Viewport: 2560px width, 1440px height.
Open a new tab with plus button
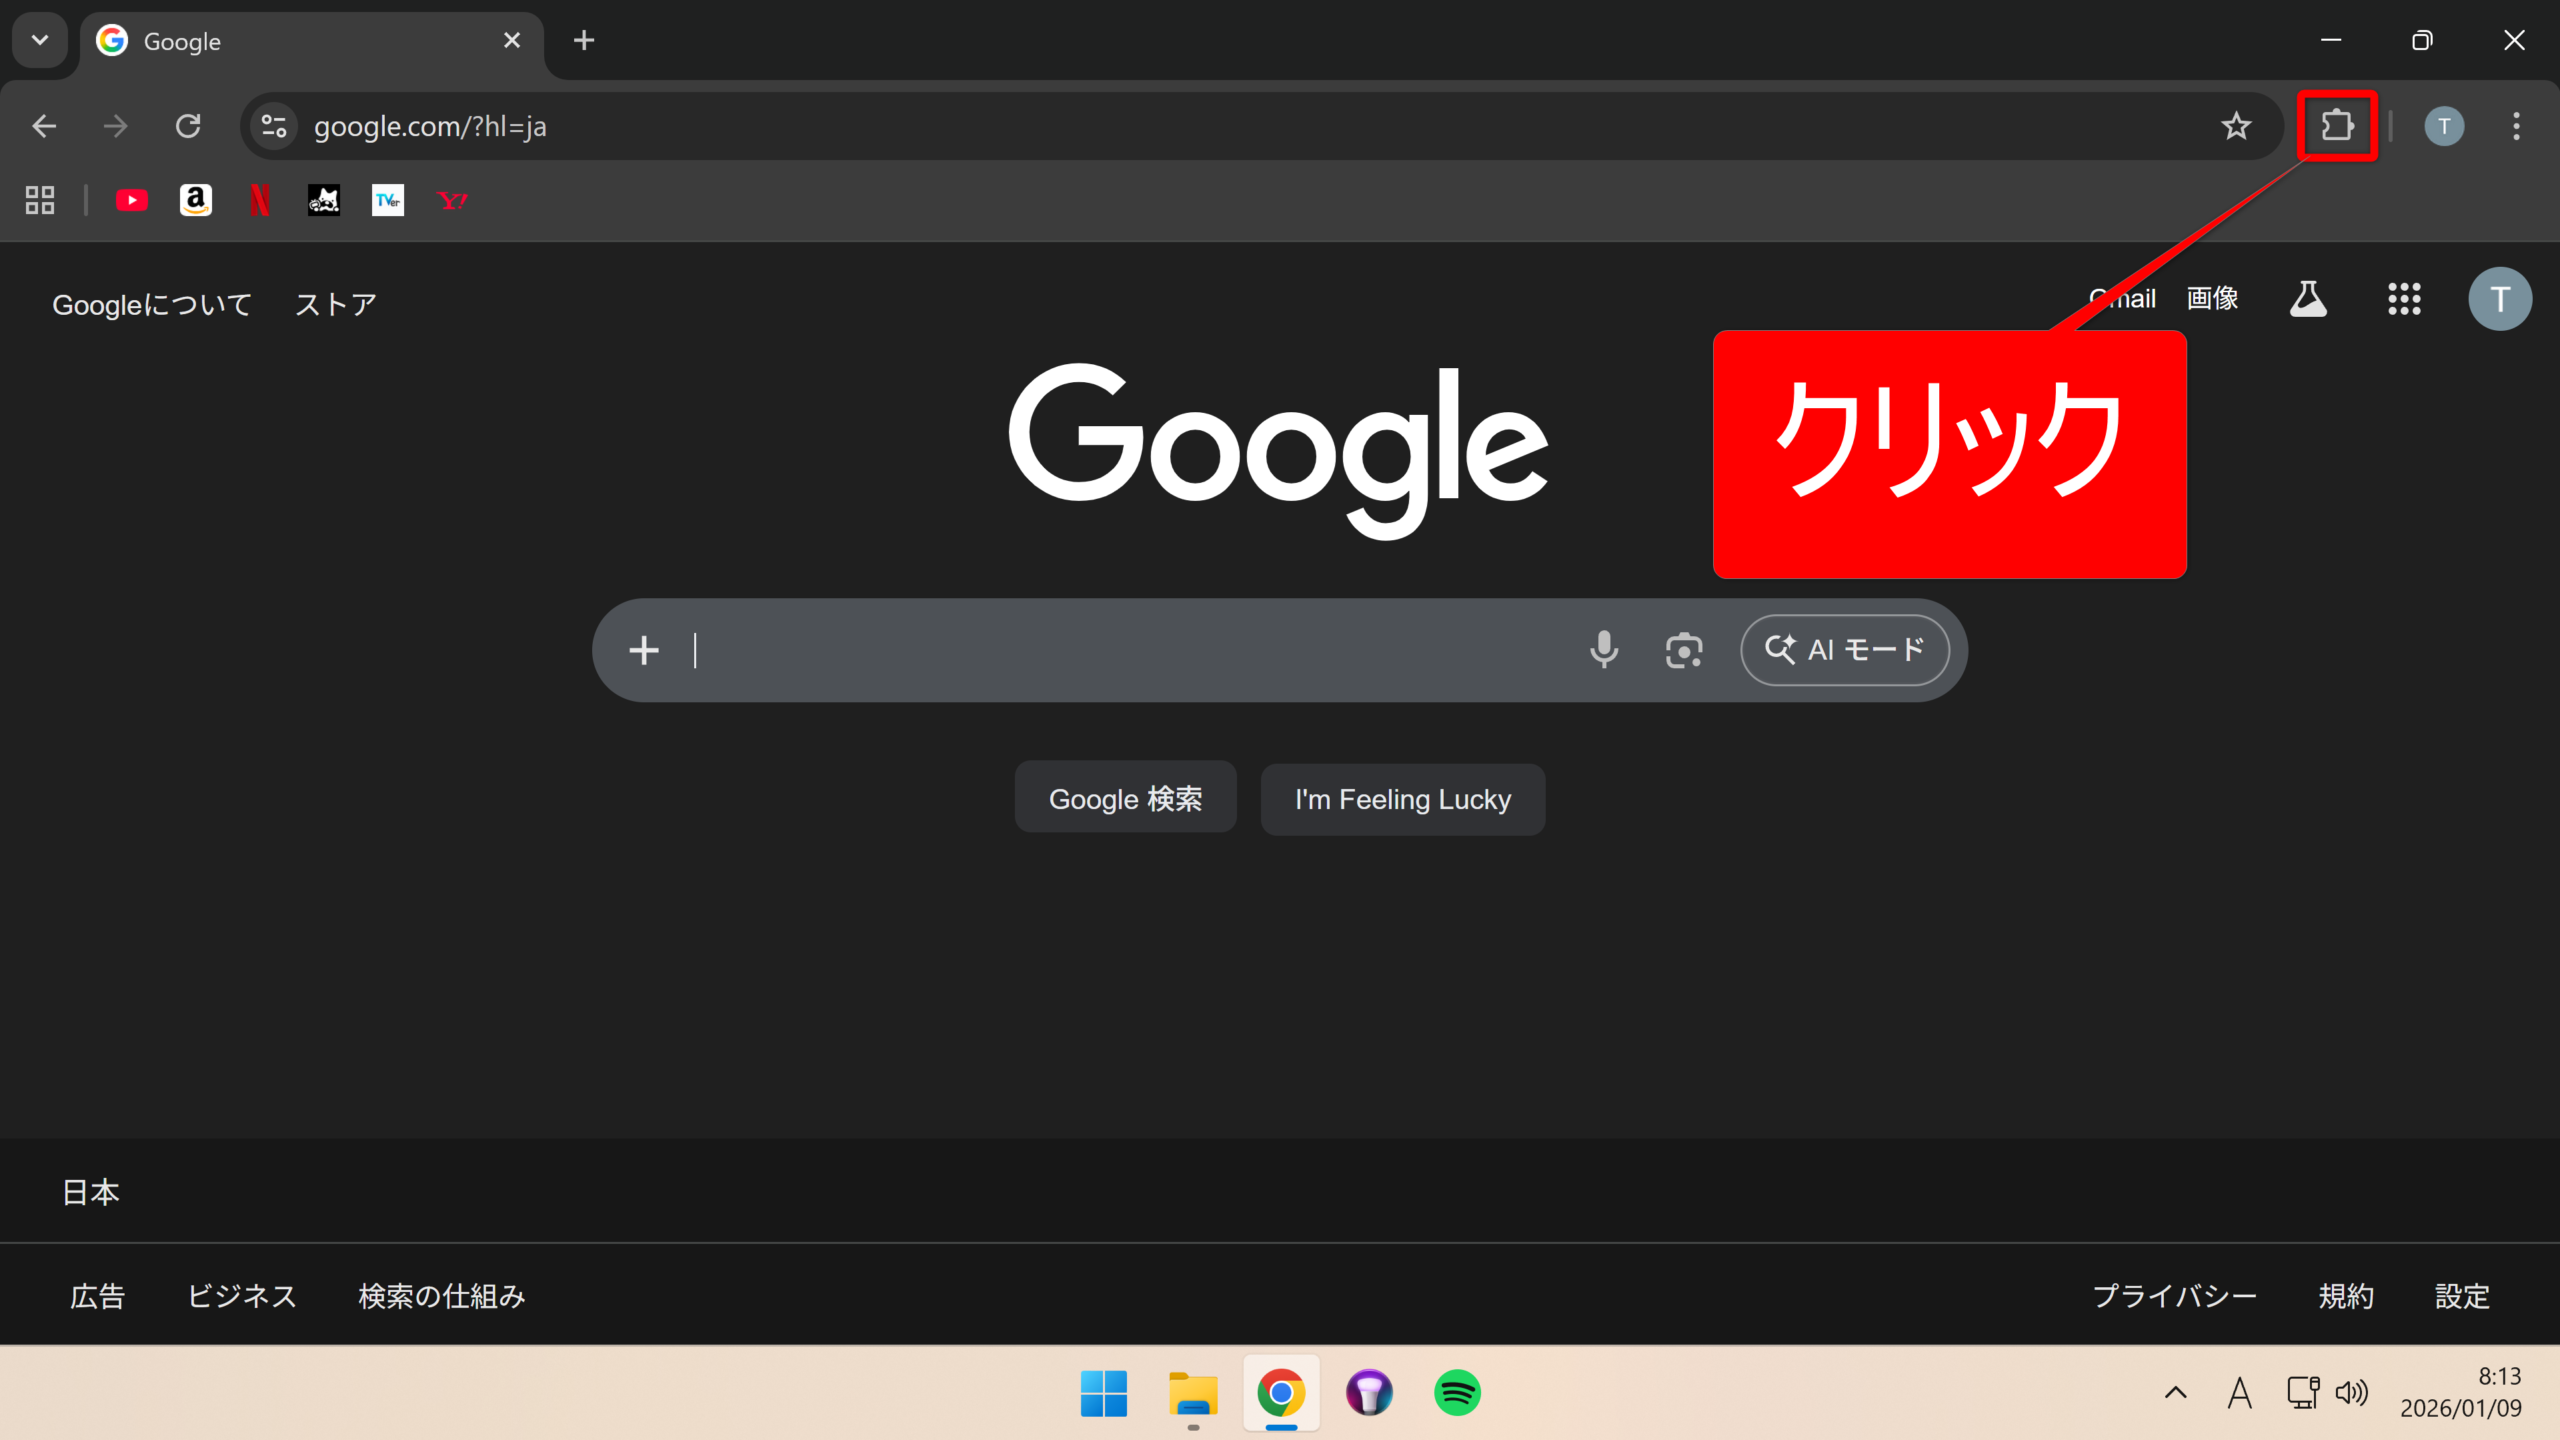584,40
